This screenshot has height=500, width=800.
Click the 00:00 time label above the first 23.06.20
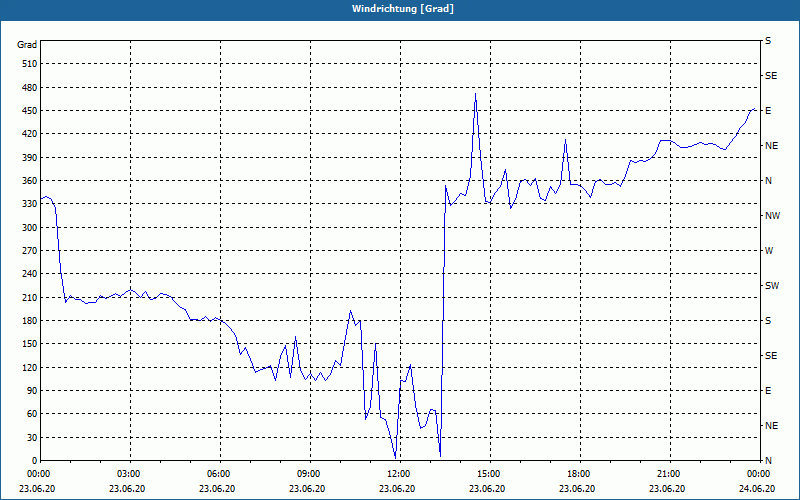(x=40, y=474)
